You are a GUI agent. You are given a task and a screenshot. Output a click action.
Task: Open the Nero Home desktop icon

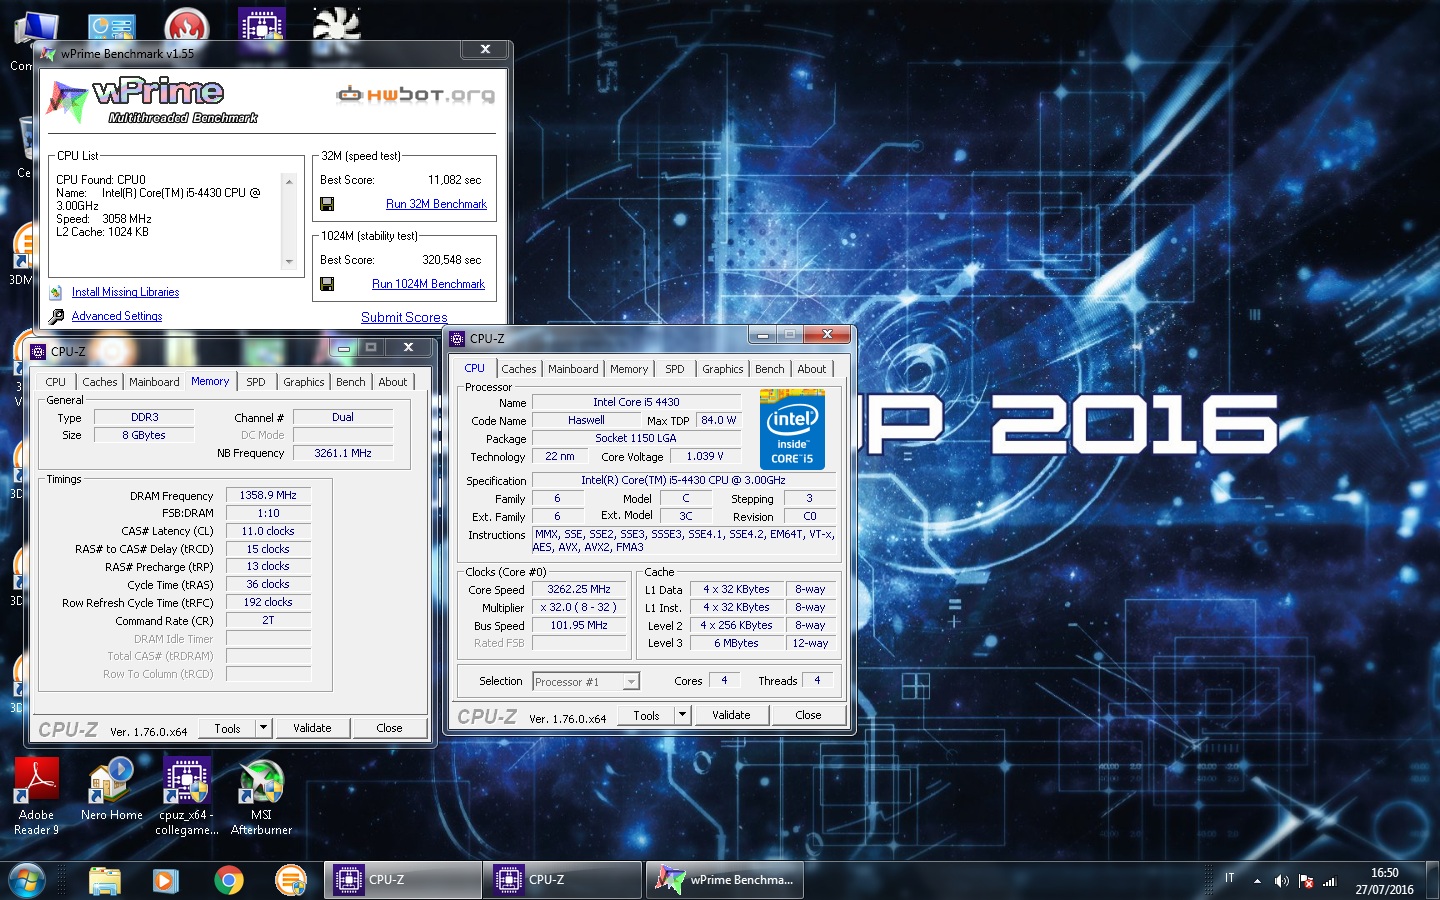coord(112,791)
